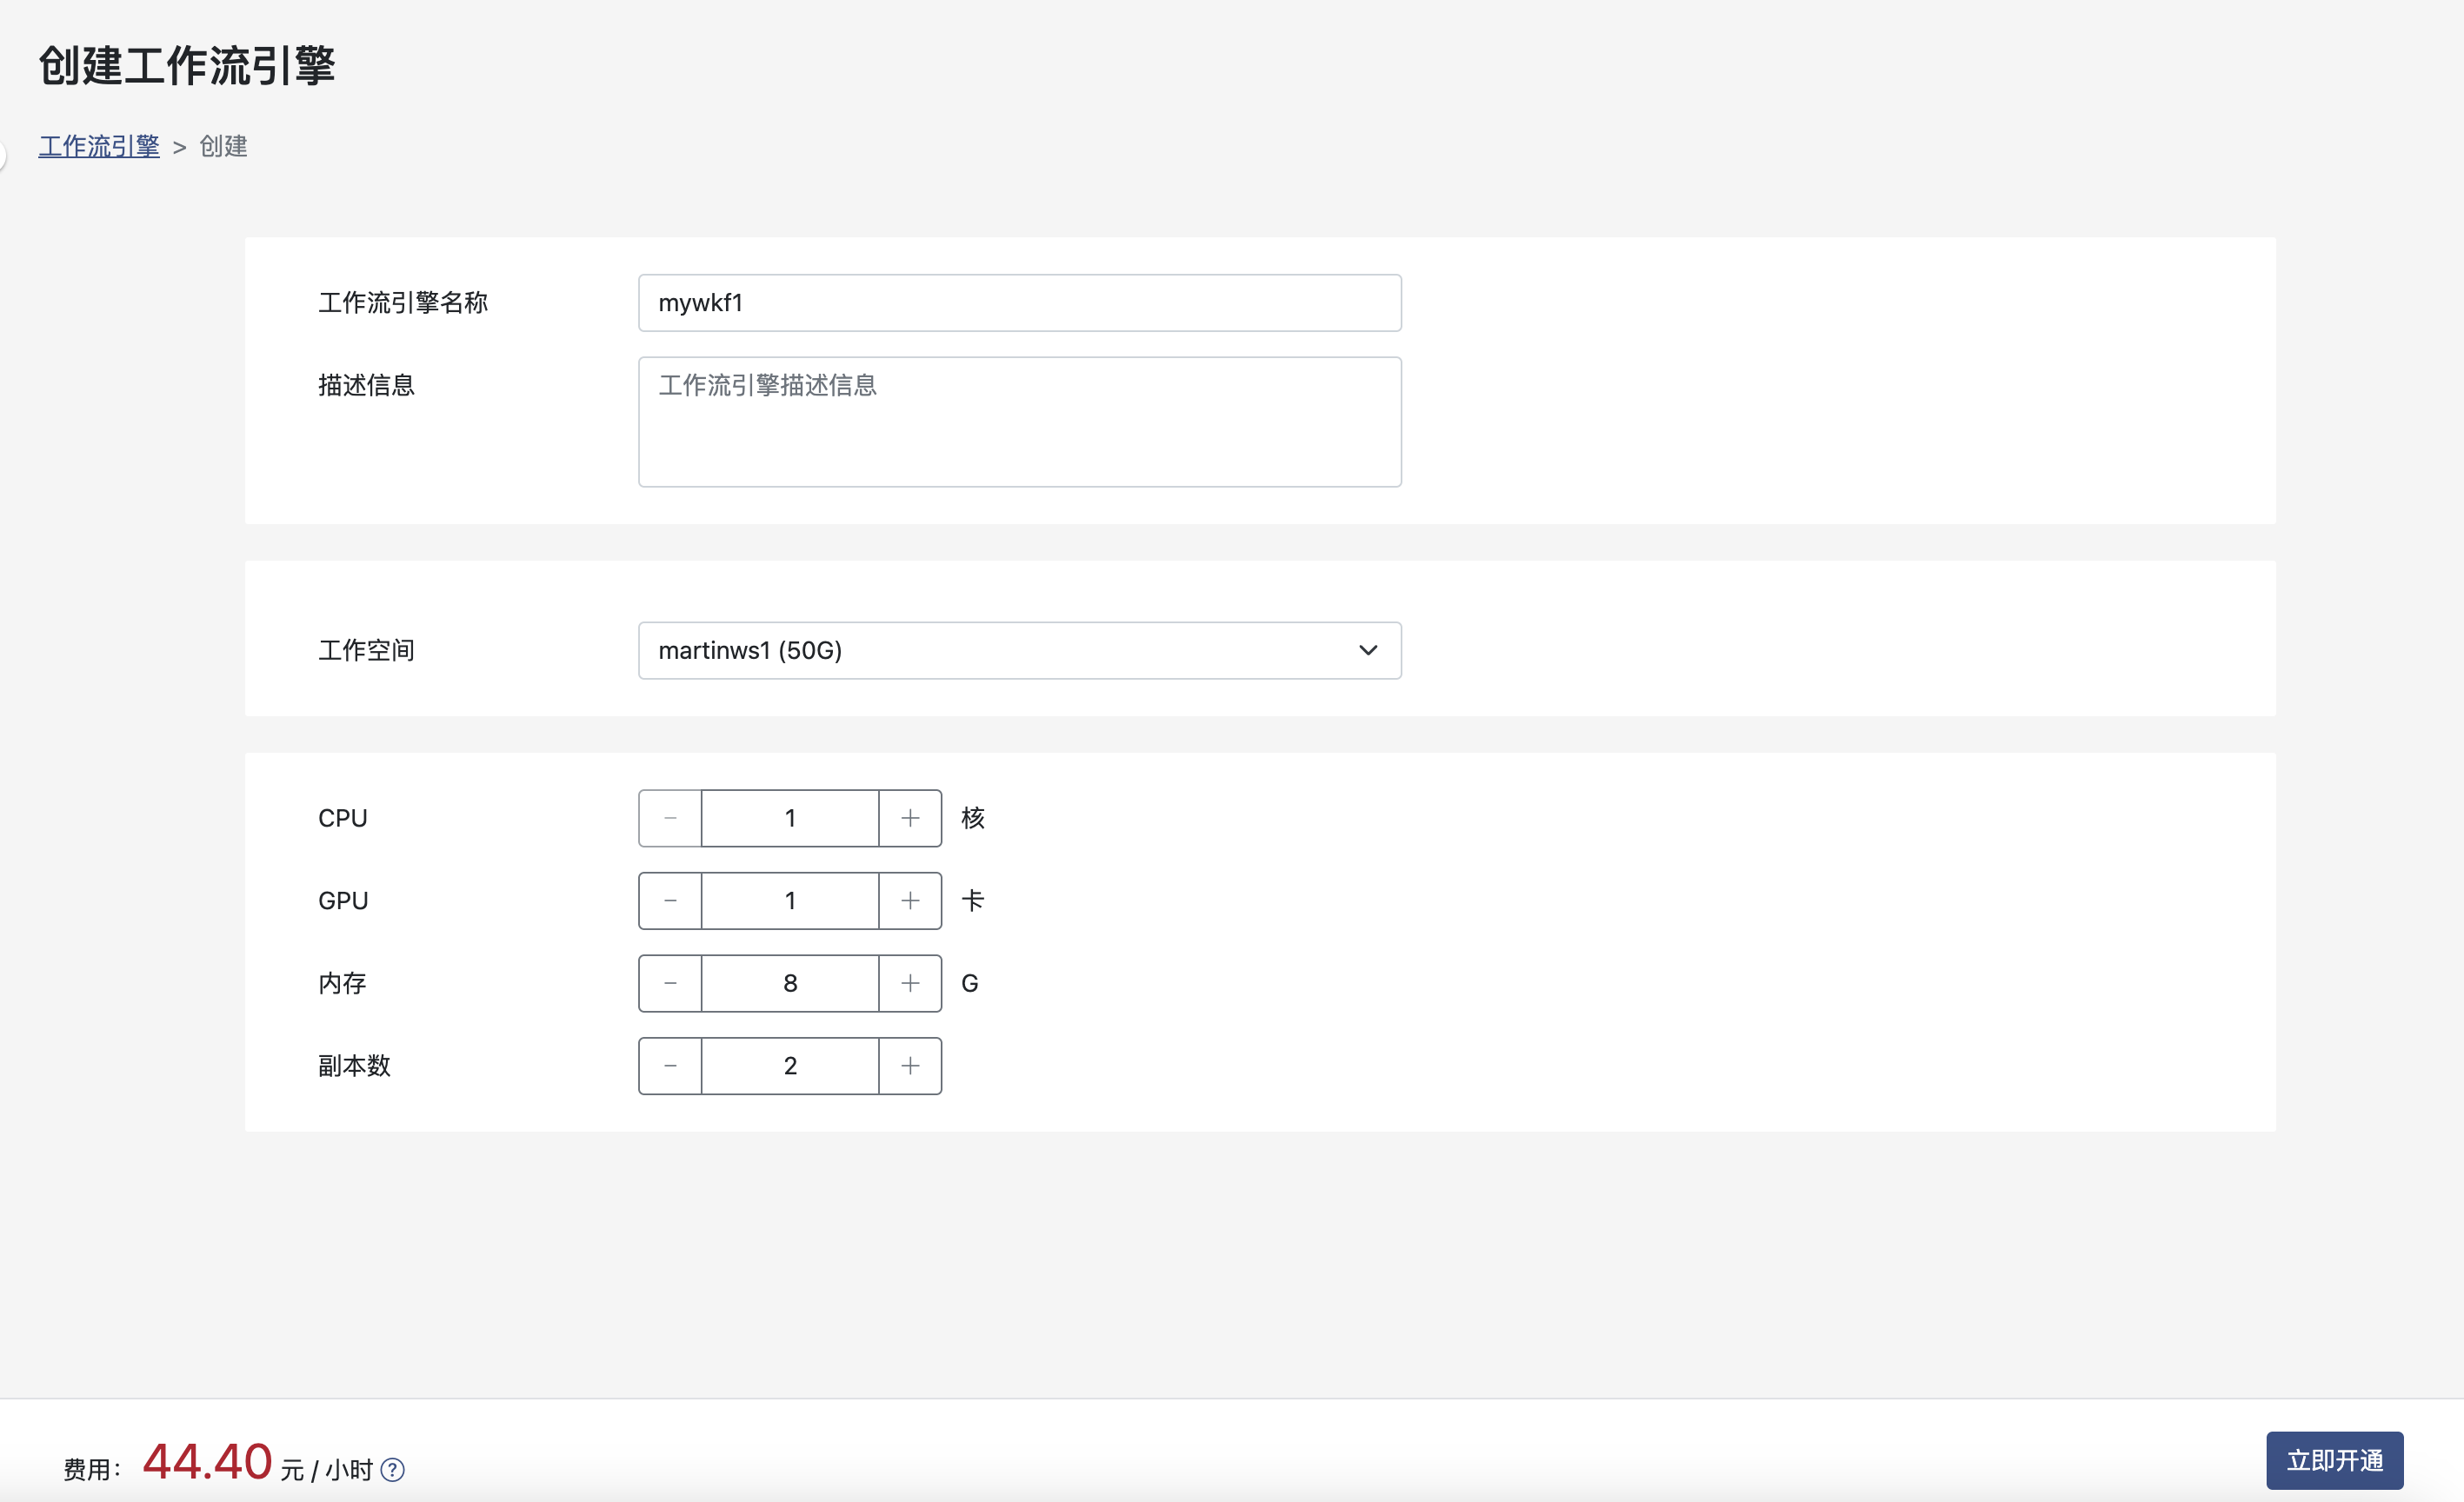2464x1502 pixels.
Task: Increase 内存 memory with plus button
Action: (x=910, y=983)
